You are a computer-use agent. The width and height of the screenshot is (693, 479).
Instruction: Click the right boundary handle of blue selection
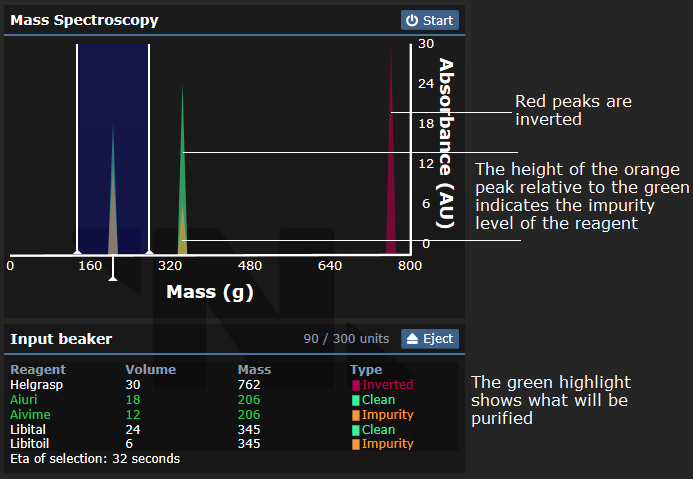coord(149,251)
